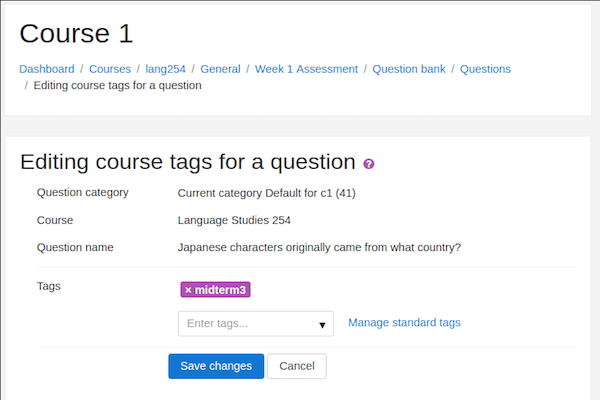Open Manage standard tags link
The width and height of the screenshot is (600, 400).
404,323
